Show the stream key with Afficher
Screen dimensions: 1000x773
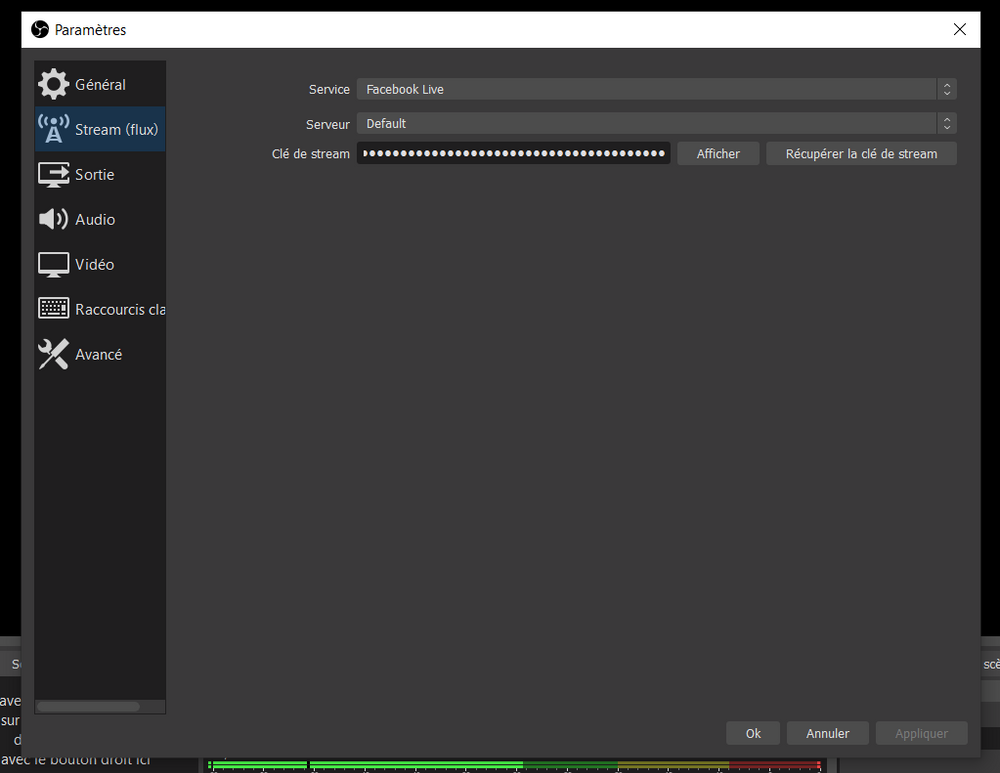coord(718,154)
